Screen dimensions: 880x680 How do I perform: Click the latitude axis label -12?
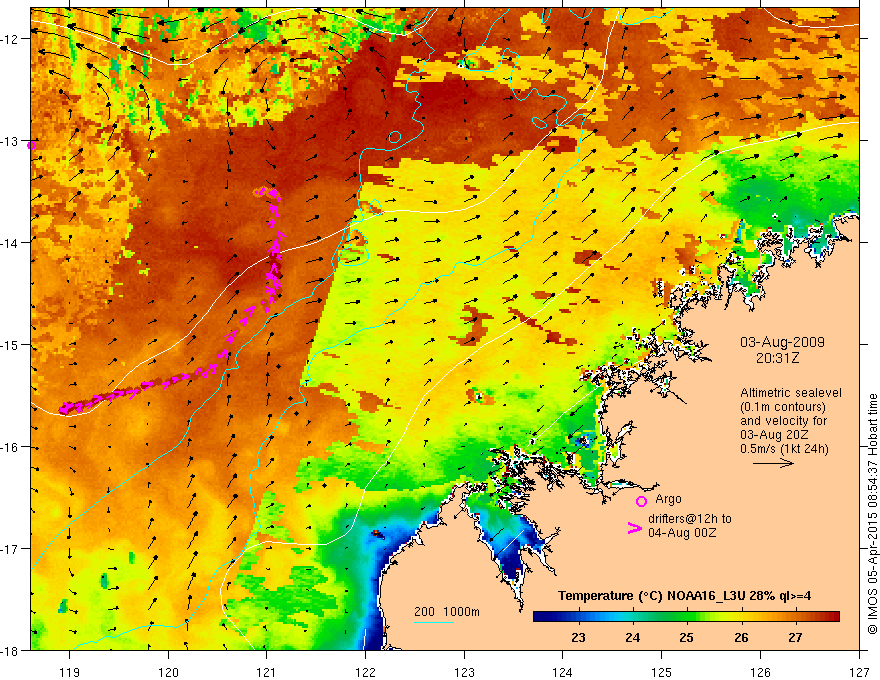point(11,39)
